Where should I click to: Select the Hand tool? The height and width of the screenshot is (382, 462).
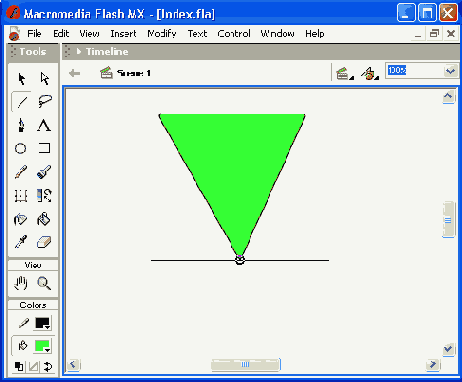pos(21,283)
